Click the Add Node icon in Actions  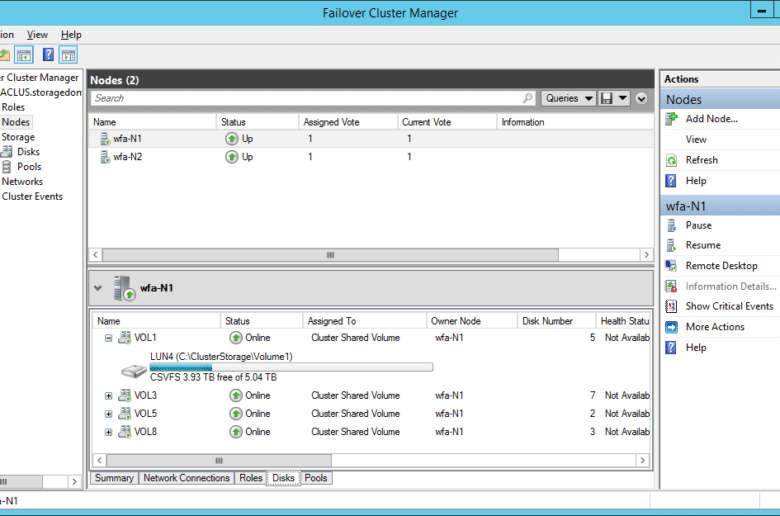tap(672, 119)
